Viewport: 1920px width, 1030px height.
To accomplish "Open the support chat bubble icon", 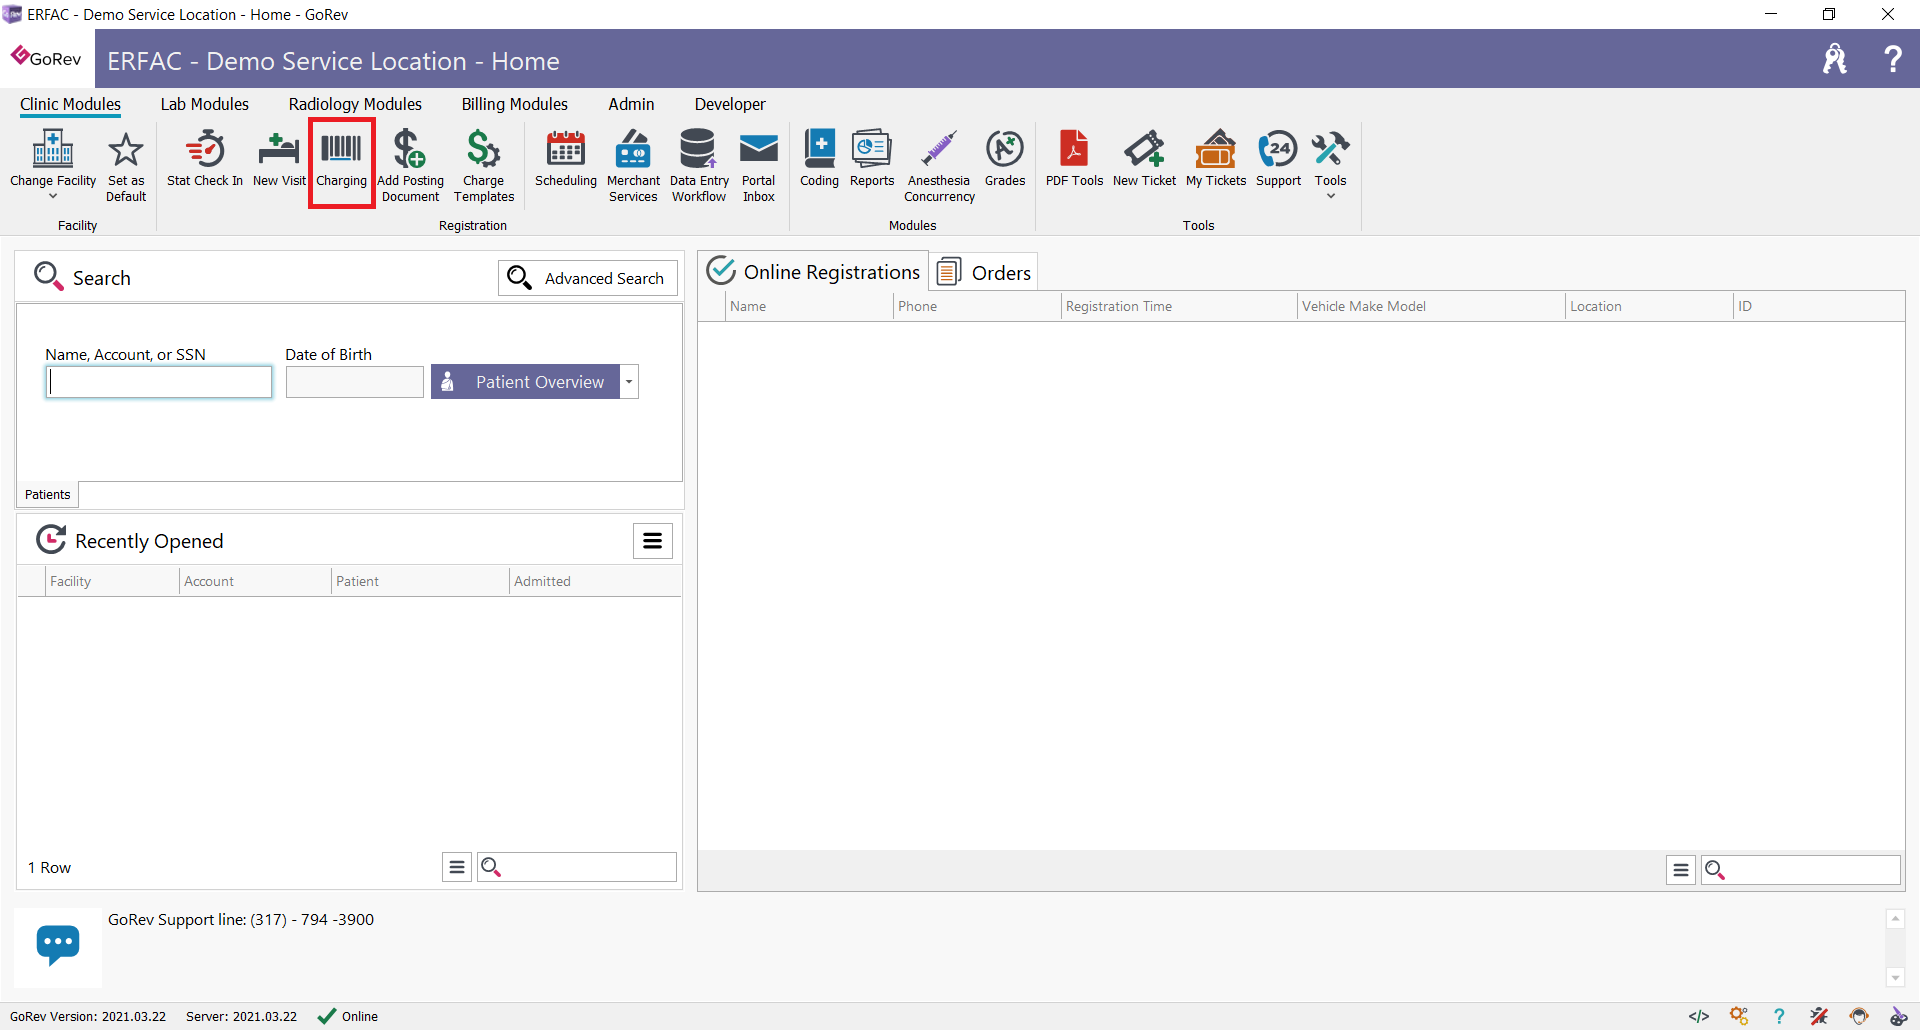I will click(58, 944).
